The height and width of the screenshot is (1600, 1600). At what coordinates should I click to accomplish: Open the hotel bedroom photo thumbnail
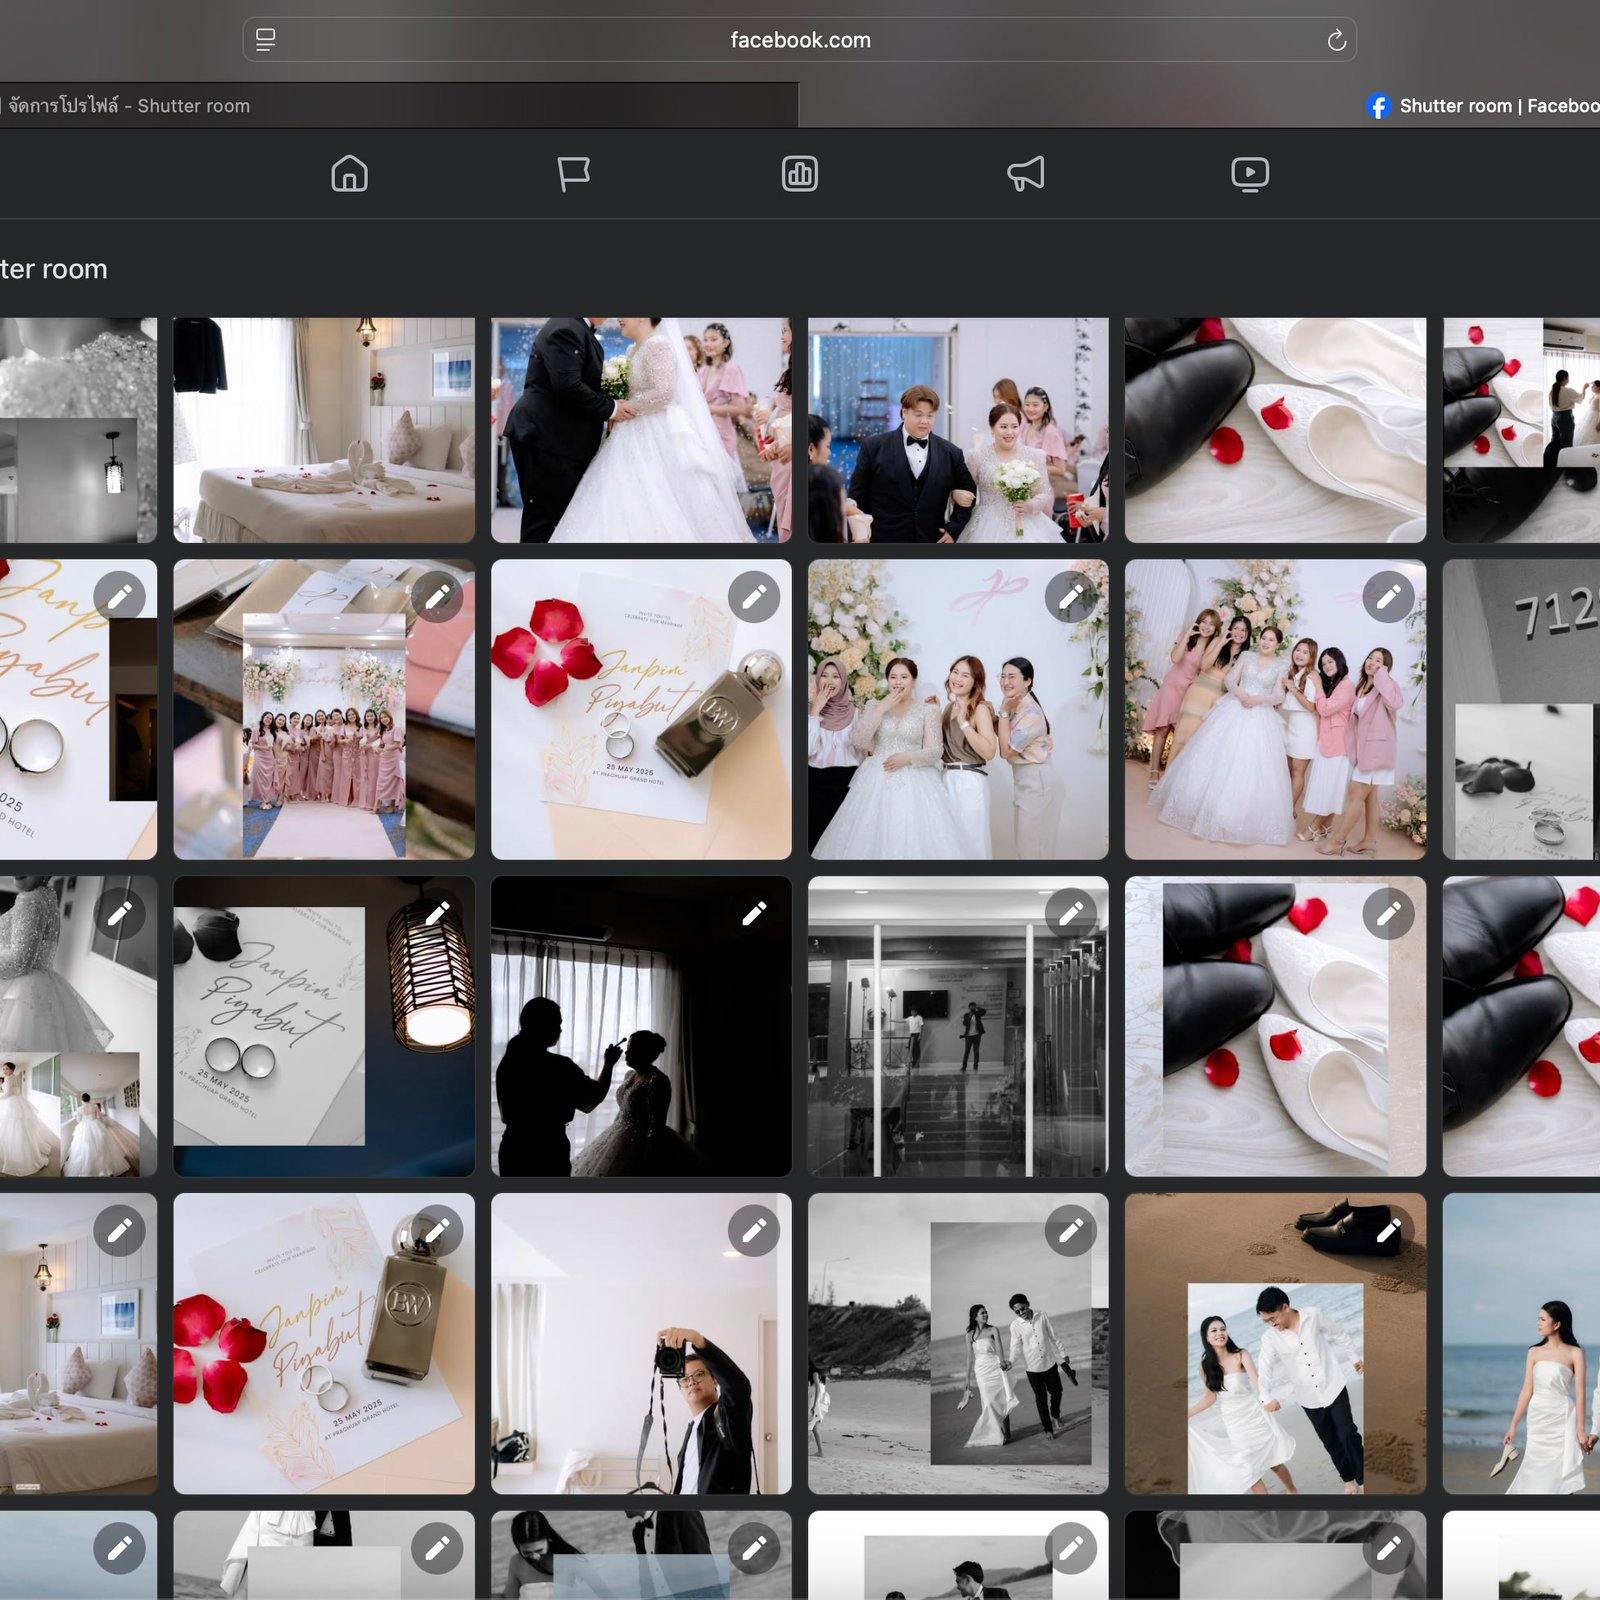(324, 430)
